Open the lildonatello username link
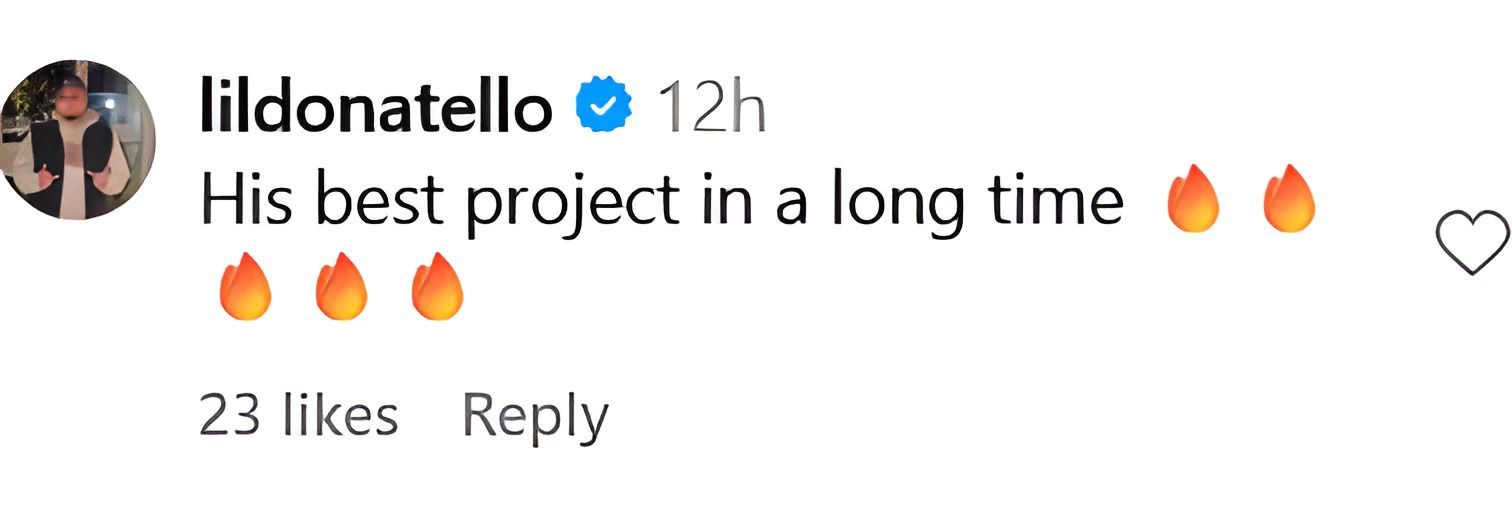The height and width of the screenshot is (508, 1512). click(x=376, y=108)
